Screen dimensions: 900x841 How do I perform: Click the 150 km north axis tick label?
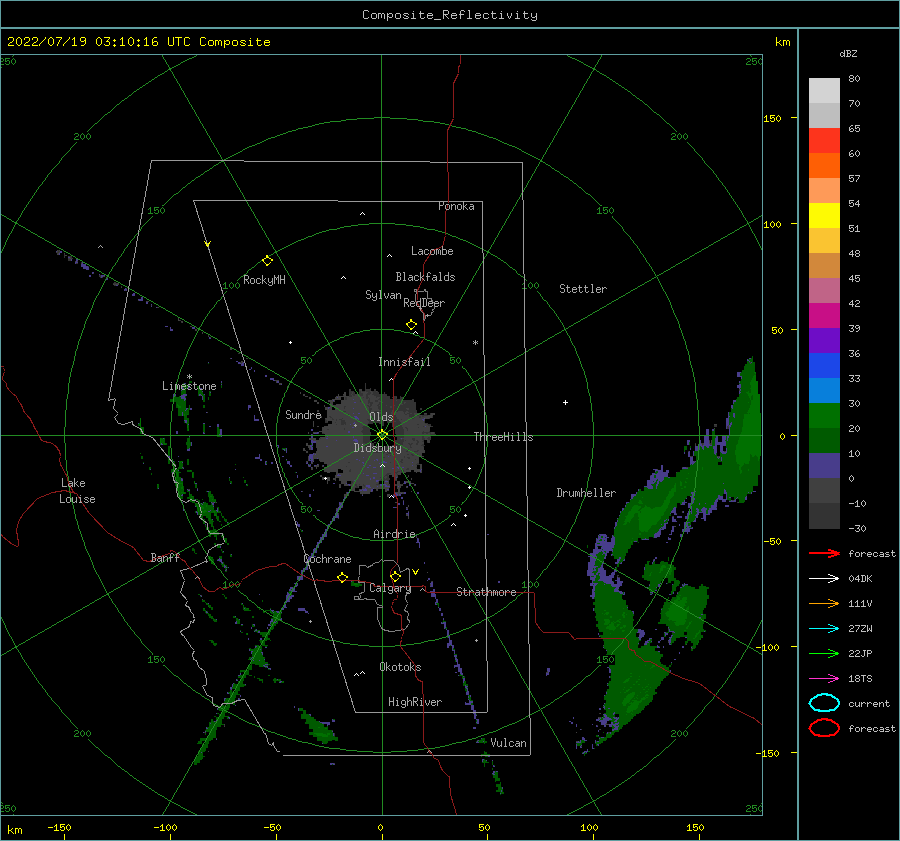tap(772, 118)
